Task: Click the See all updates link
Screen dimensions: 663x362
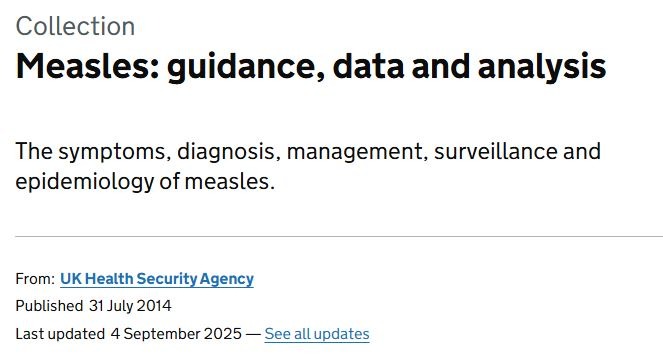Action: 317,334
